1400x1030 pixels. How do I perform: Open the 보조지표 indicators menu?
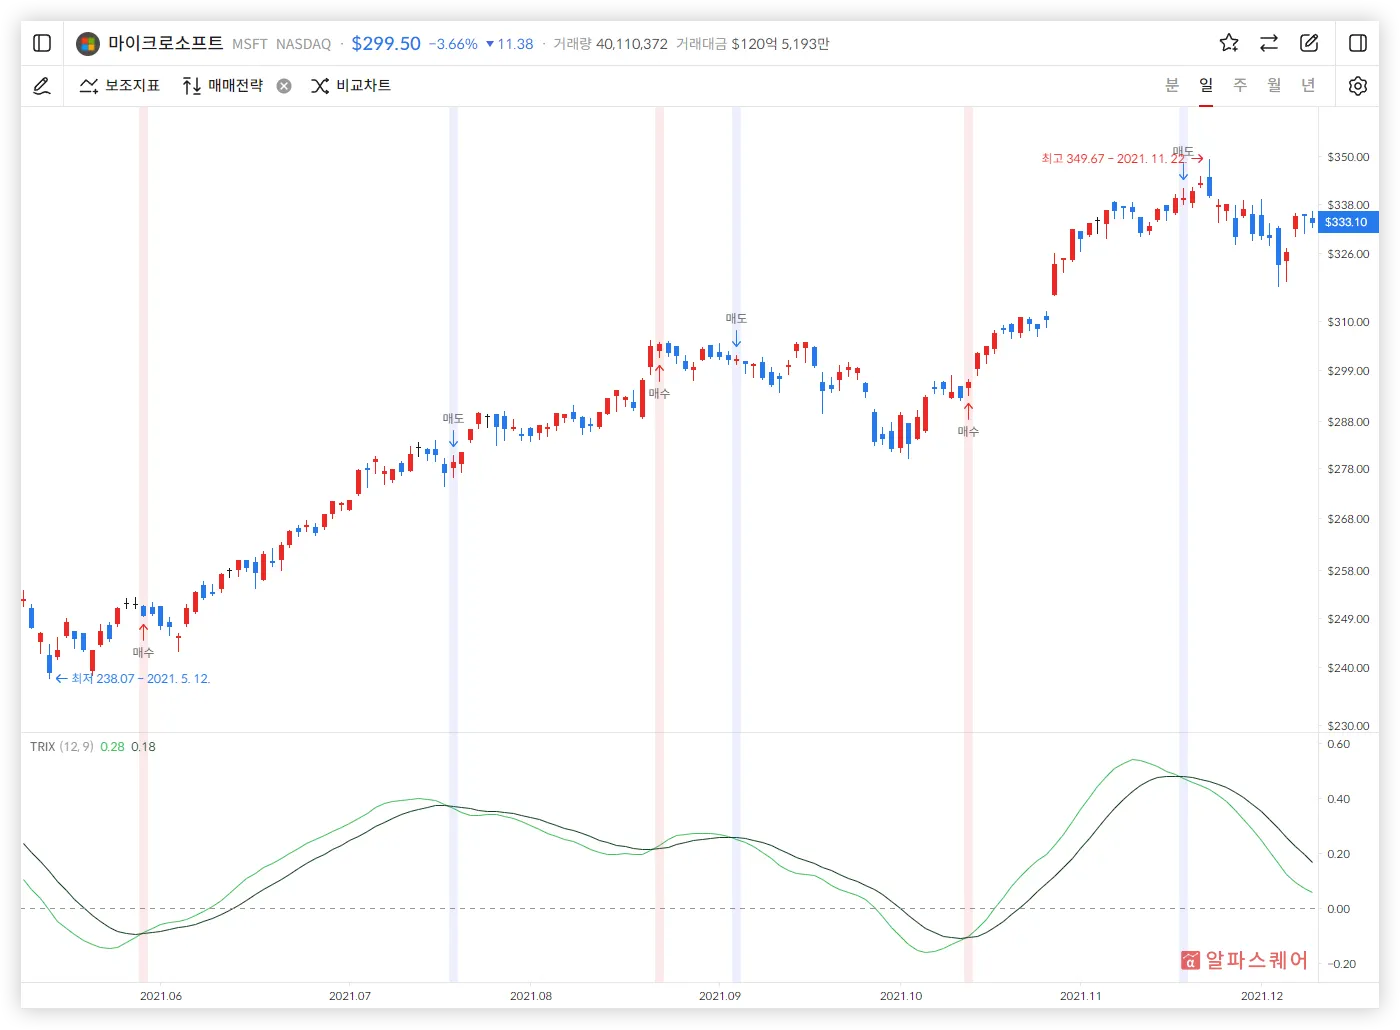point(120,86)
